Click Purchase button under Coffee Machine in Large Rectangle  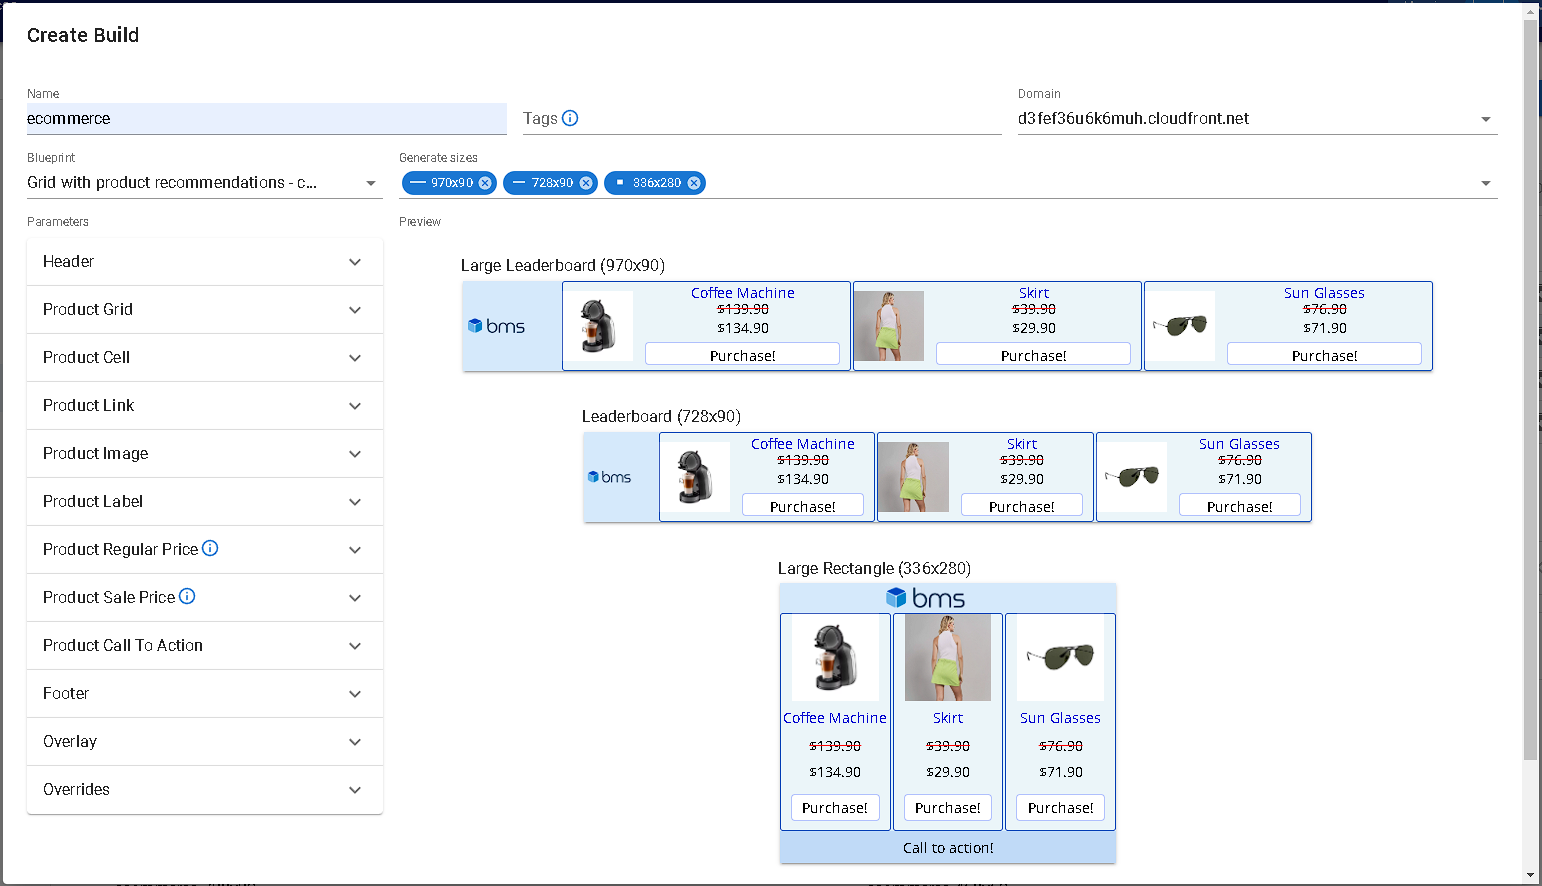tap(835, 808)
